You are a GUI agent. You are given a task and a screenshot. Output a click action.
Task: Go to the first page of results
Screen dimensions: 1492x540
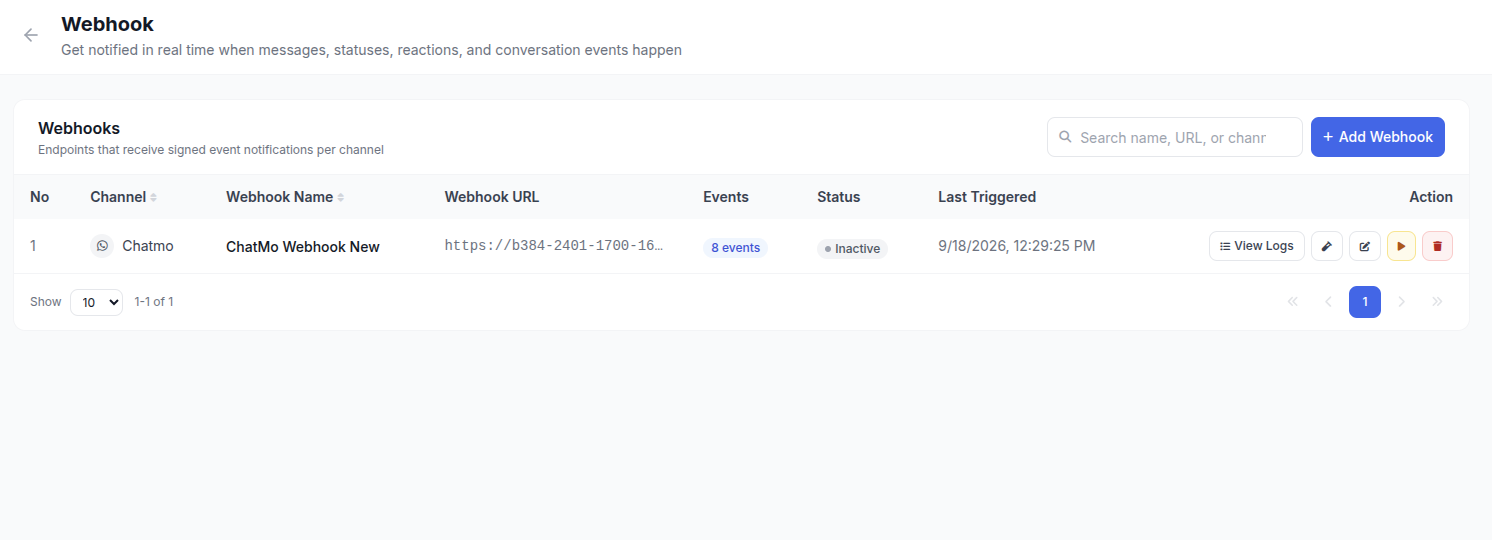click(1292, 302)
